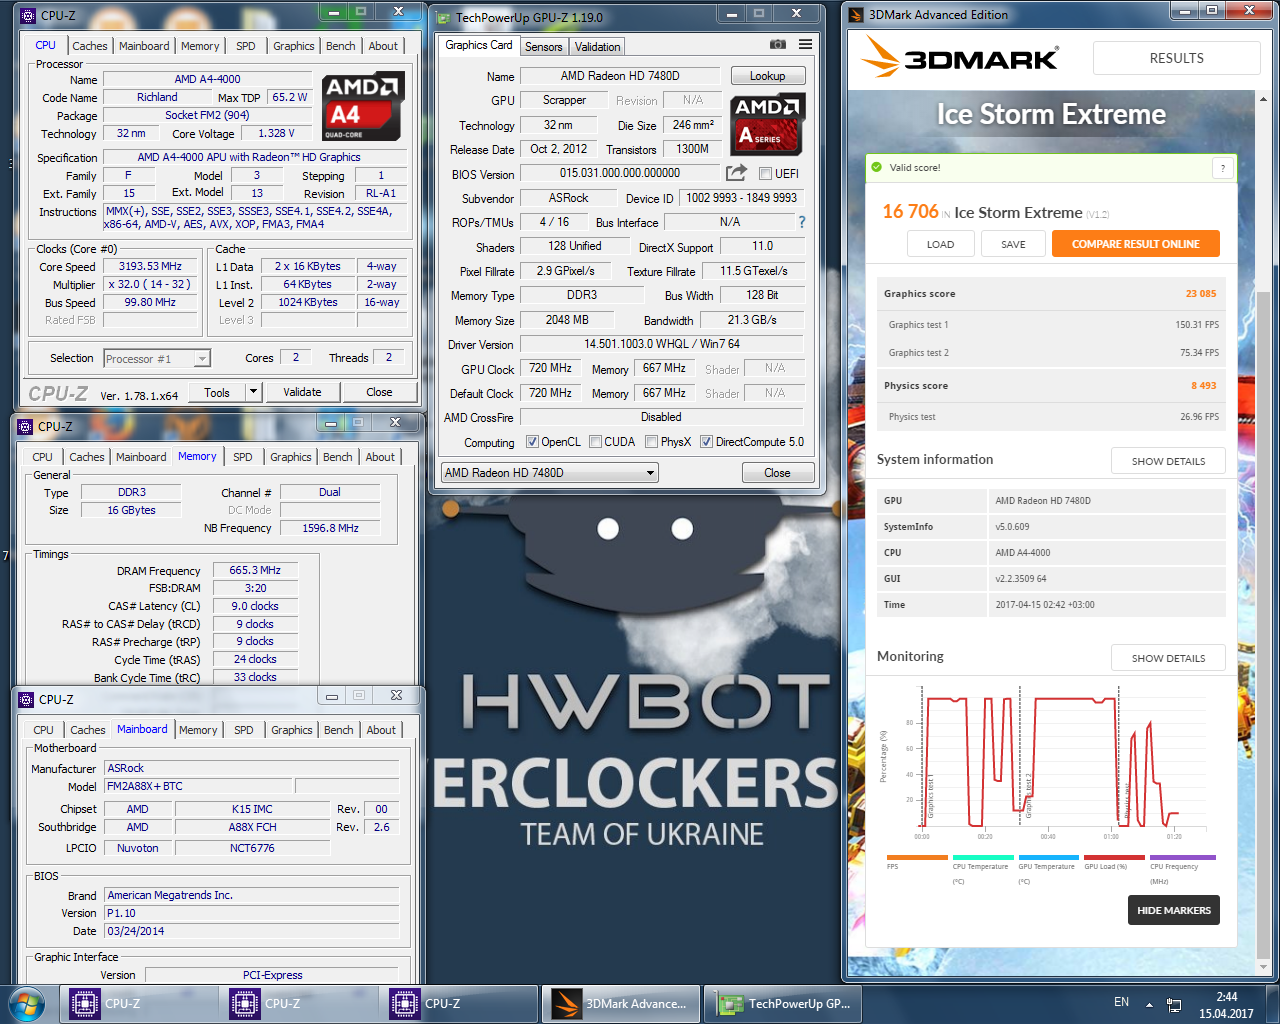This screenshot has width=1280, height=1024.
Task: Open Graphics tab in the Mainboard CPU-Z window
Action: pos(292,730)
